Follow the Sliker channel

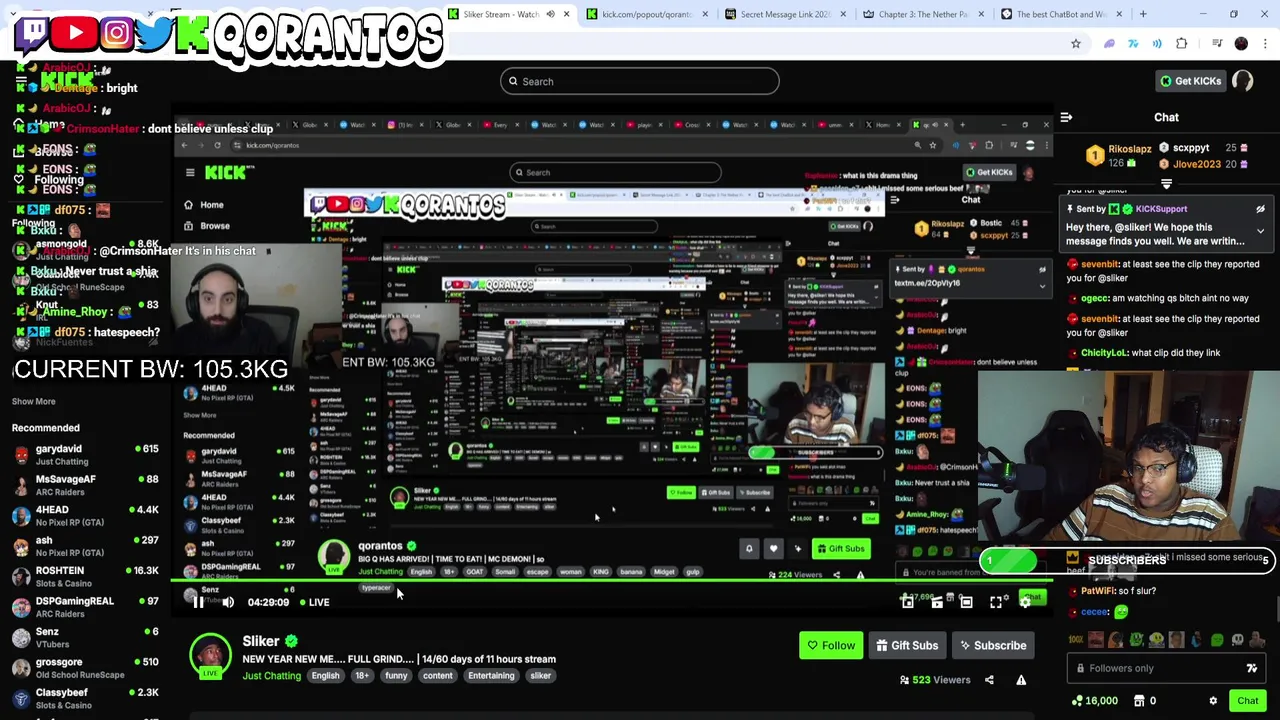pyautogui.click(x=831, y=645)
